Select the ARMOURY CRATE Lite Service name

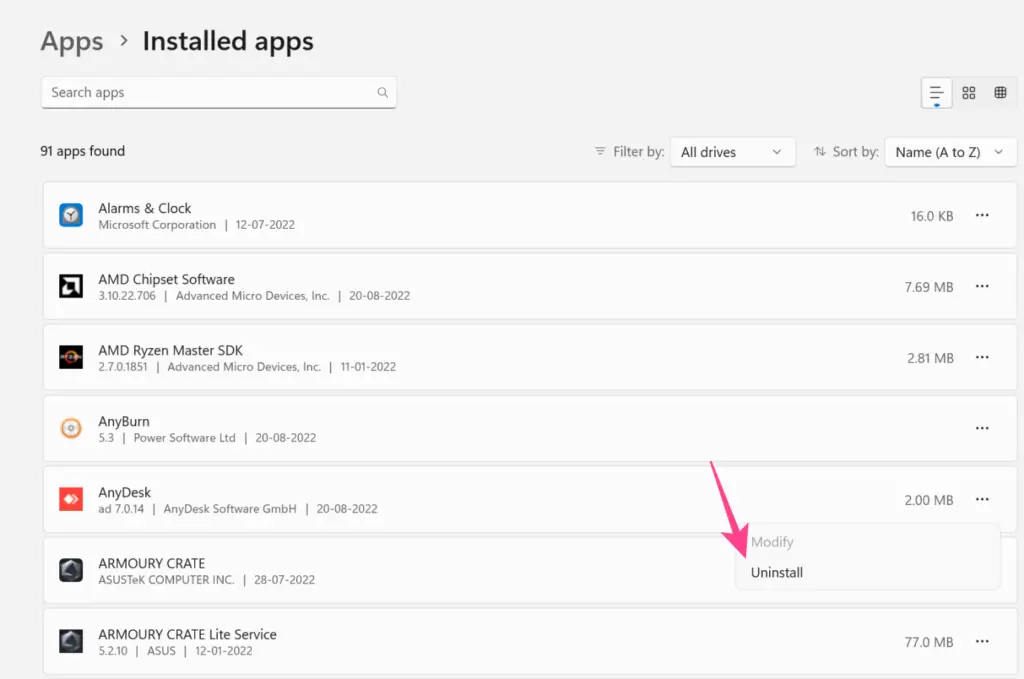coord(187,635)
